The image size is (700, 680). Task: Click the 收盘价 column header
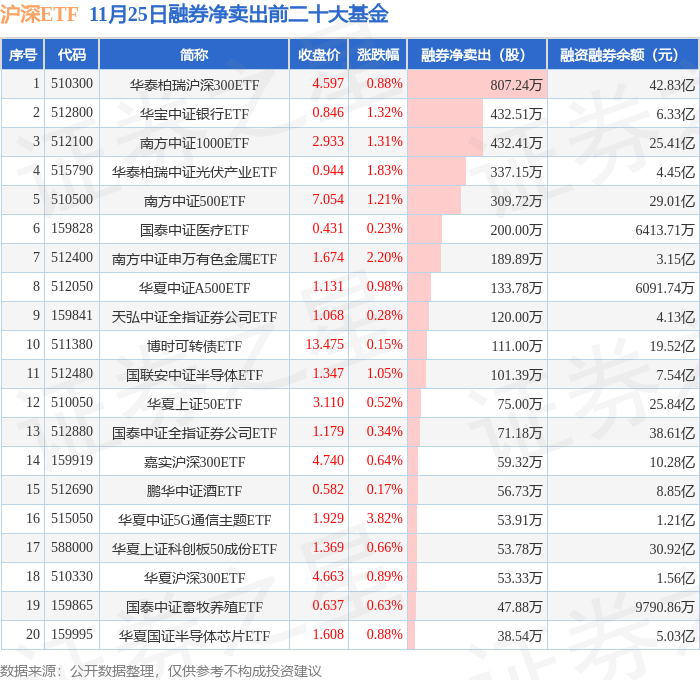(x=319, y=54)
